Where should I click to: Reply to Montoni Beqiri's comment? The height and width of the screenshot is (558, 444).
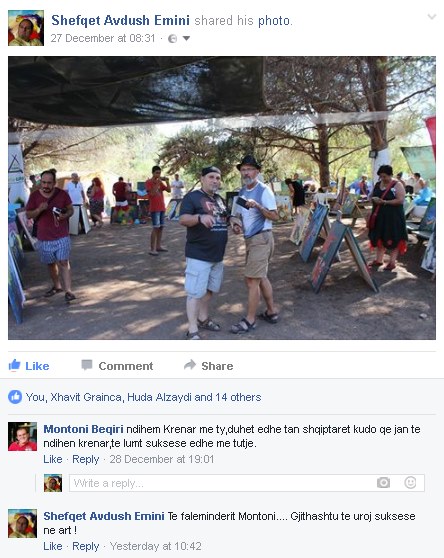(85, 459)
